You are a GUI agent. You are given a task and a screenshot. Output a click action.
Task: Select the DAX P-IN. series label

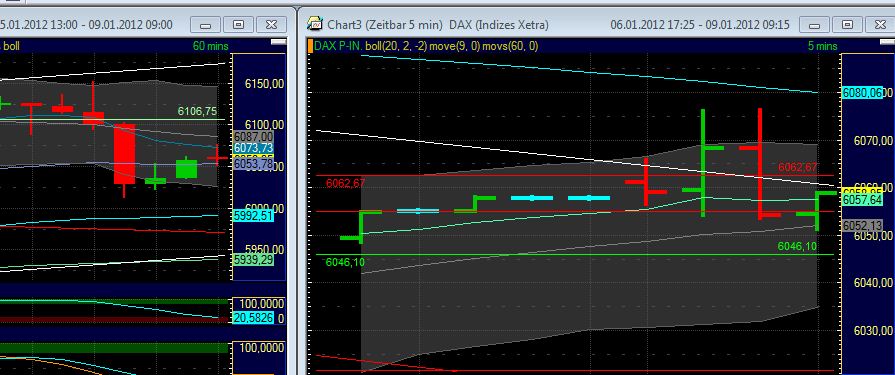(338, 46)
